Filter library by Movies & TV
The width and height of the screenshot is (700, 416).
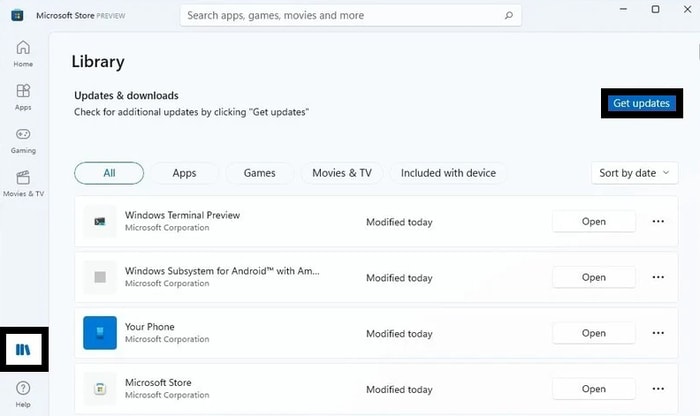point(341,173)
